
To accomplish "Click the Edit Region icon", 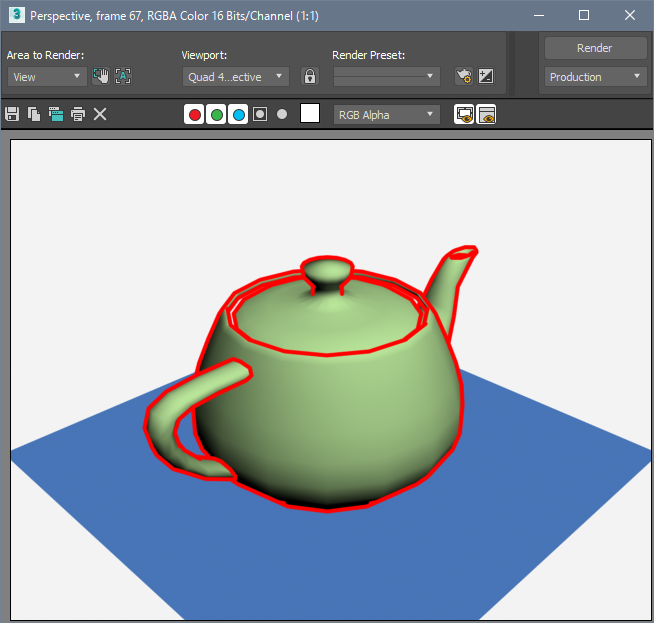I will 101,76.
